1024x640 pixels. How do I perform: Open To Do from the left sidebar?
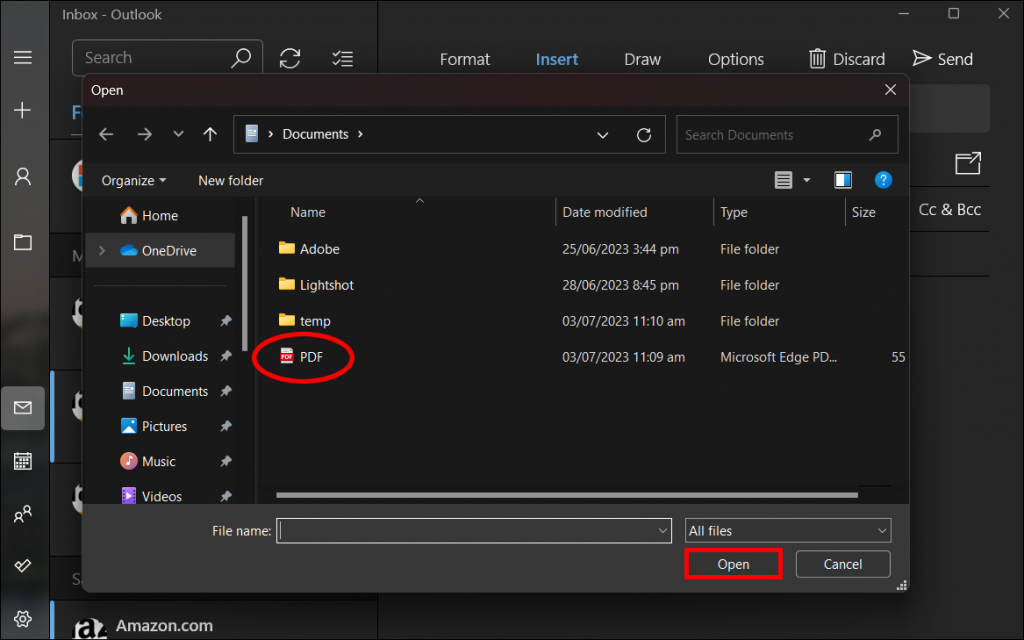tap(23, 566)
